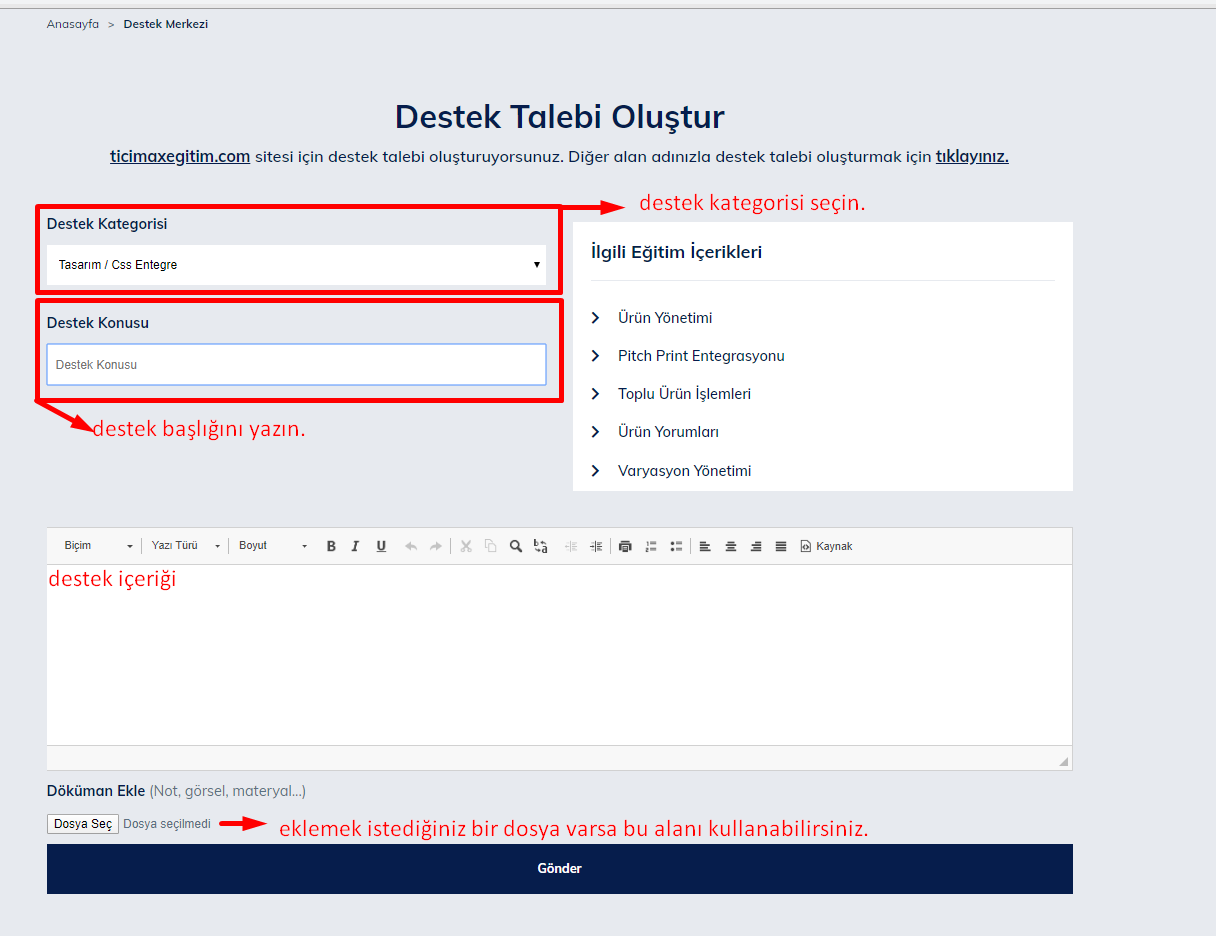Center align the text

(x=731, y=546)
